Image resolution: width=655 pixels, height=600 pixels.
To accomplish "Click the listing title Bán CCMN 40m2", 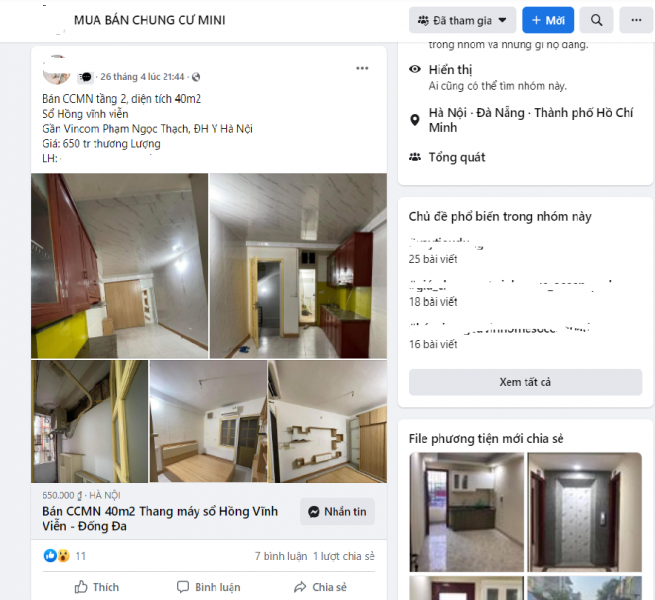I will [x=160, y=519].
